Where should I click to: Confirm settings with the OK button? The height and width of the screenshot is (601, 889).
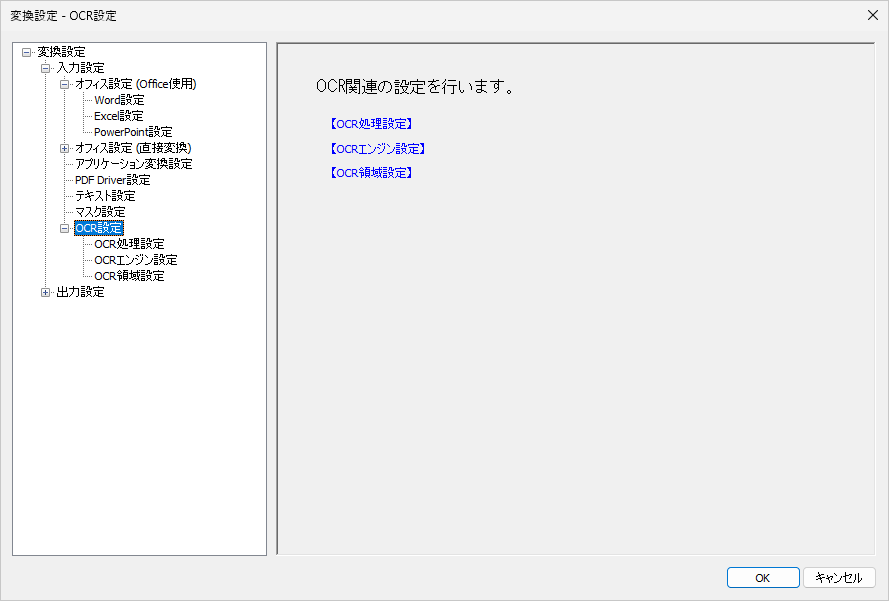[x=762, y=577]
